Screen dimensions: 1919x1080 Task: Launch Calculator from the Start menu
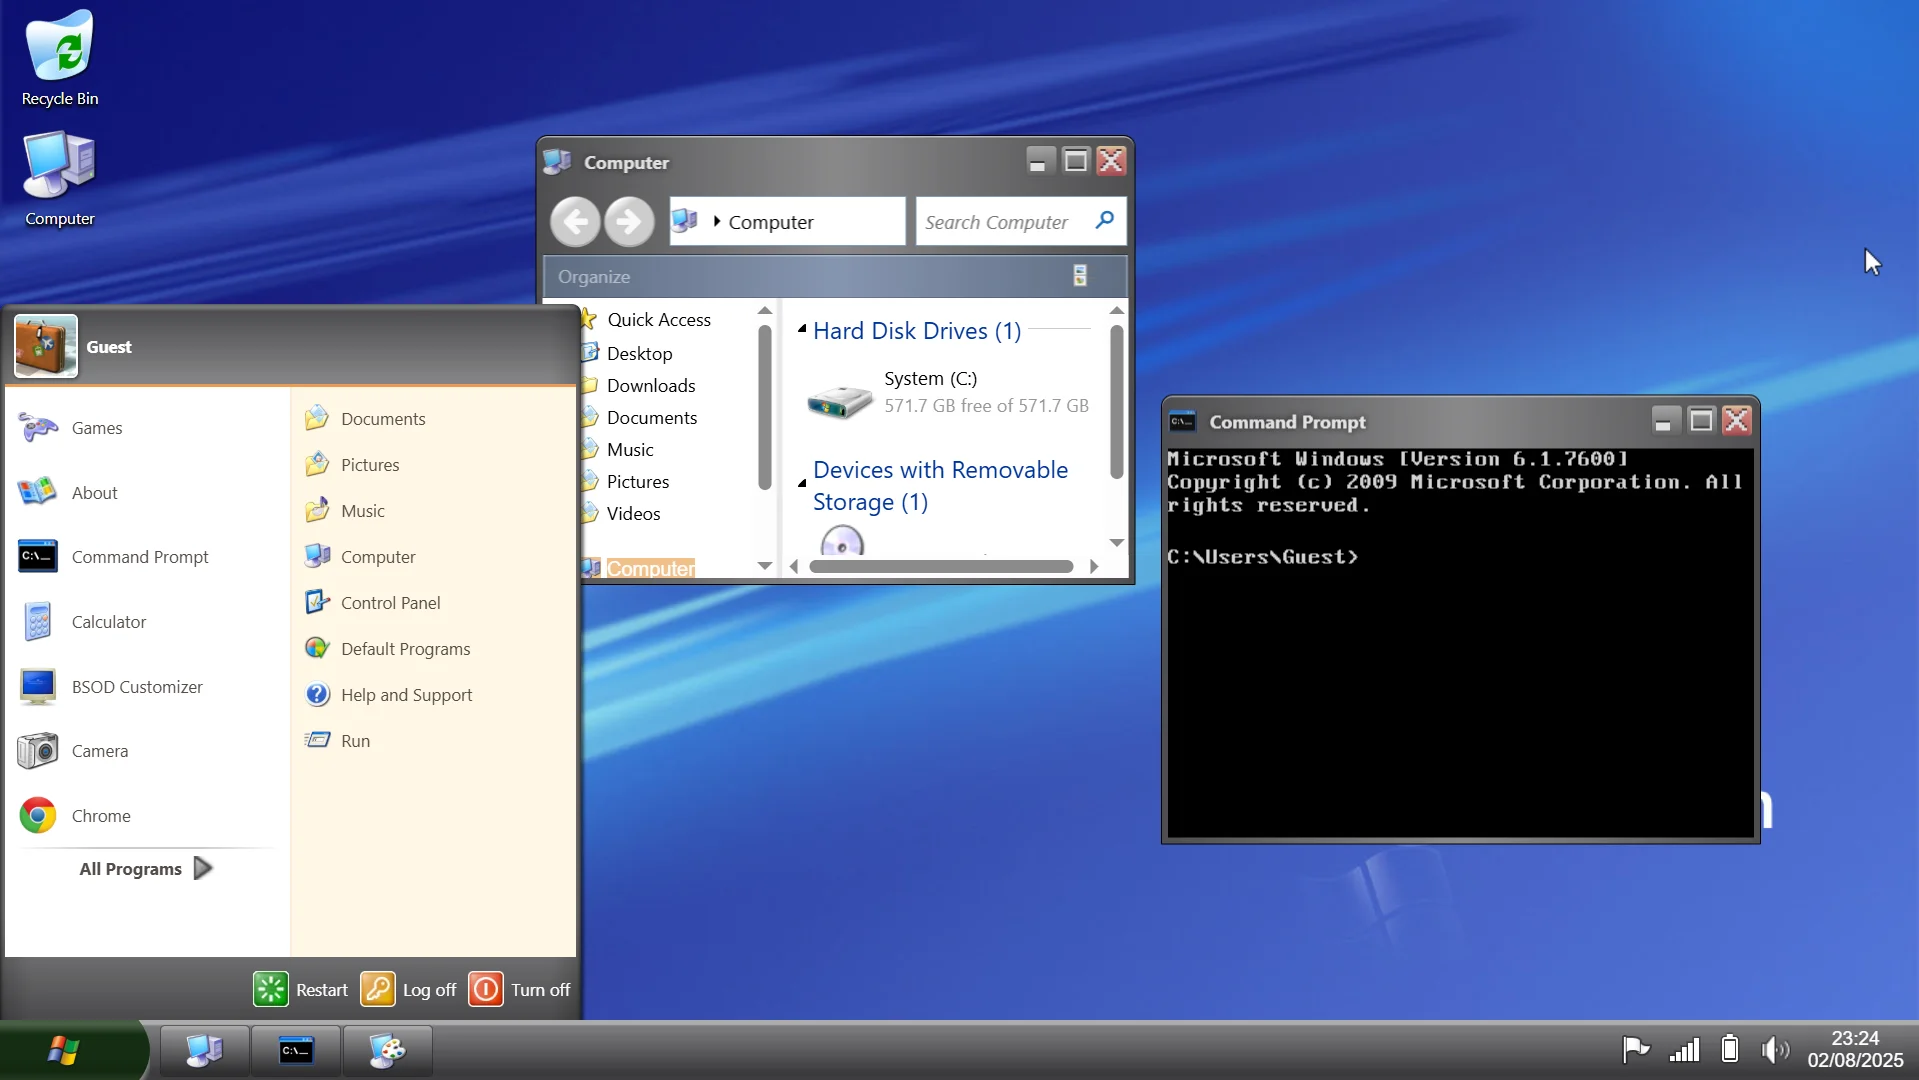point(110,621)
